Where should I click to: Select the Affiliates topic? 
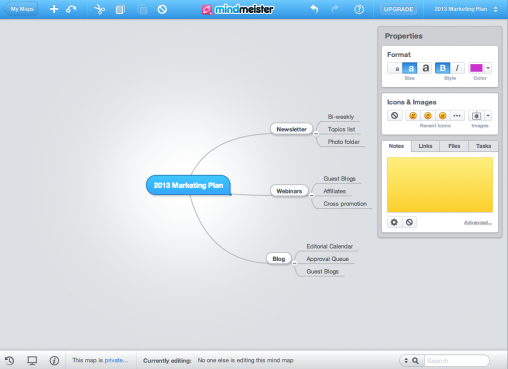[x=334, y=191]
